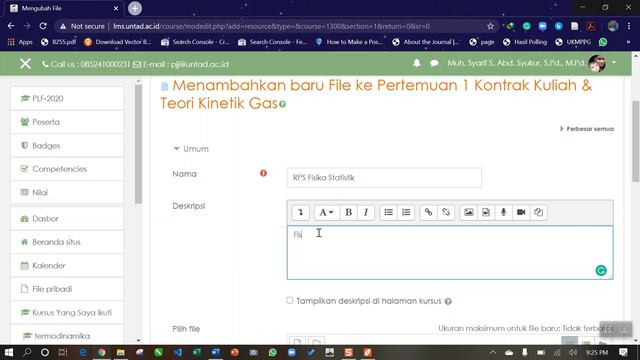Viewport: 640px width, 360px height.
Task: Show hidden system tray icons
Action: pos(493,352)
